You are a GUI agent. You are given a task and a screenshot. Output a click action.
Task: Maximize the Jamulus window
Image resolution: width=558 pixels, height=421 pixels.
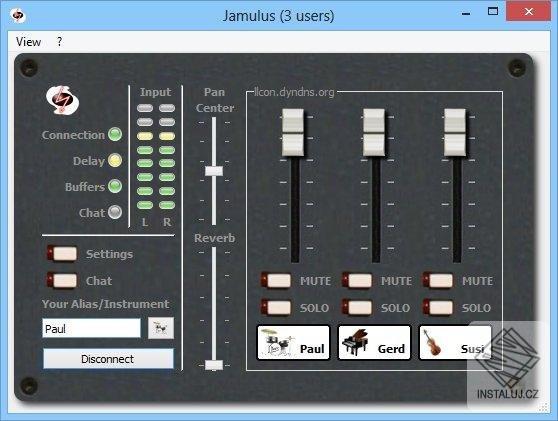click(493, 12)
